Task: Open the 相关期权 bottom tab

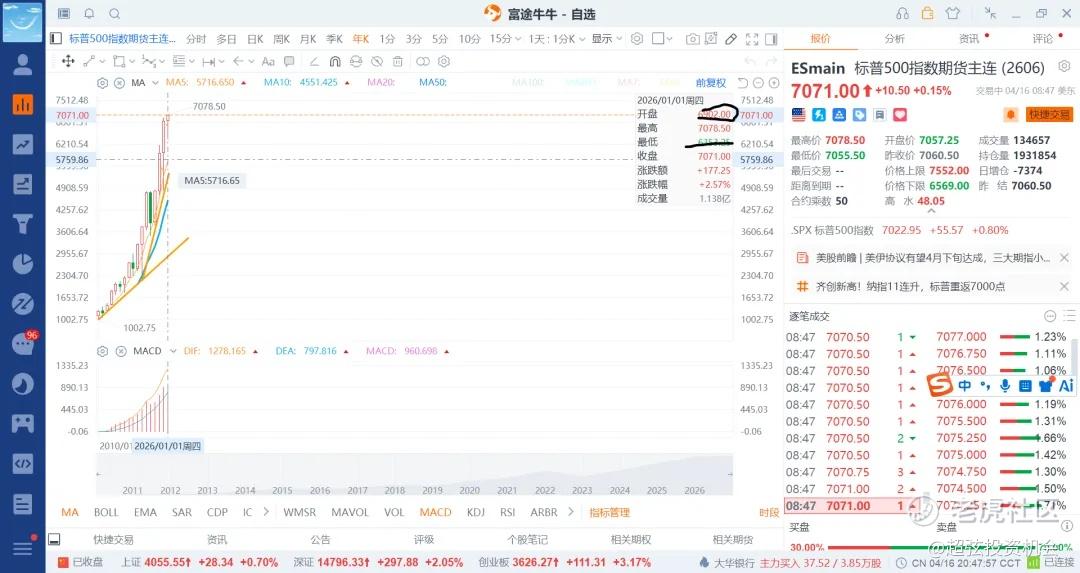Action: 631,540
